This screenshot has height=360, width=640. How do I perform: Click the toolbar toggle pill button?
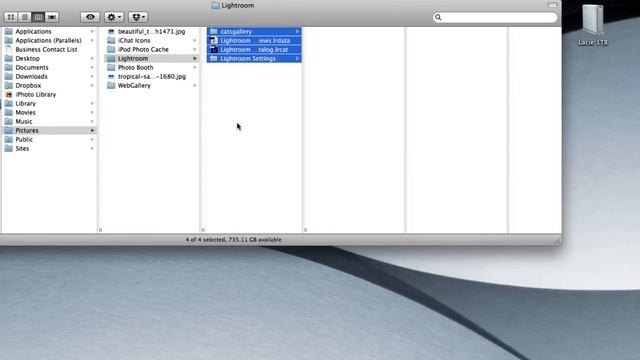click(x=552, y=5)
